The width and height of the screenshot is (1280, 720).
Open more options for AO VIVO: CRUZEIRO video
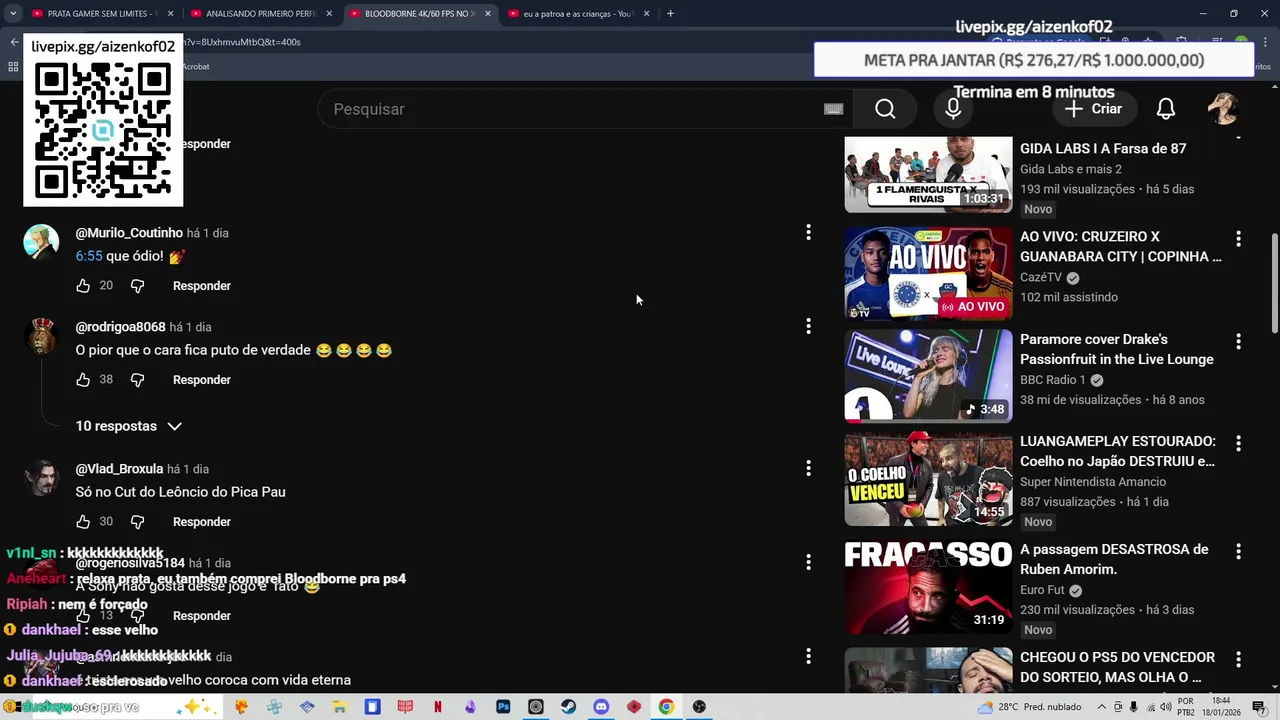click(1238, 239)
